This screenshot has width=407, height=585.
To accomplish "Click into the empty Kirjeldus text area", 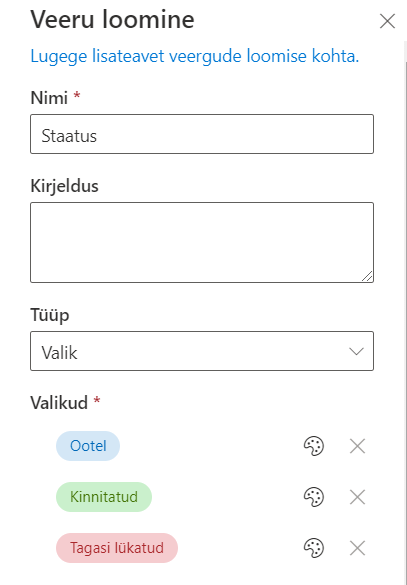I will 202,243.
